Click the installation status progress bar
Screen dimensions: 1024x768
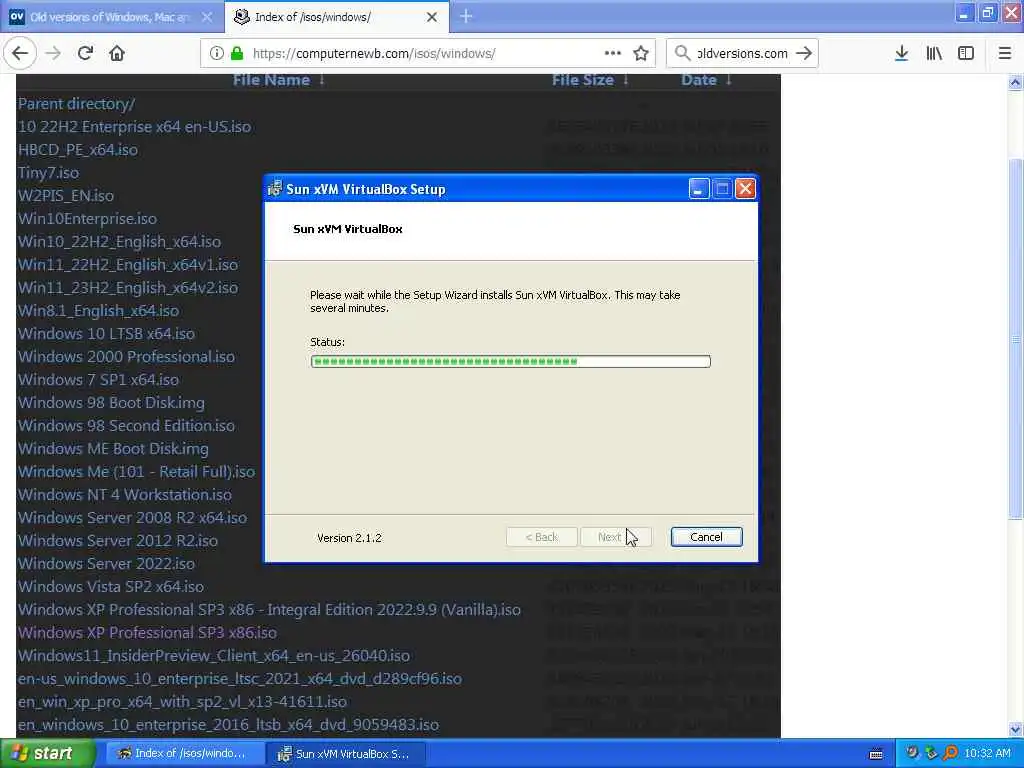pyautogui.click(x=511, y=361)
